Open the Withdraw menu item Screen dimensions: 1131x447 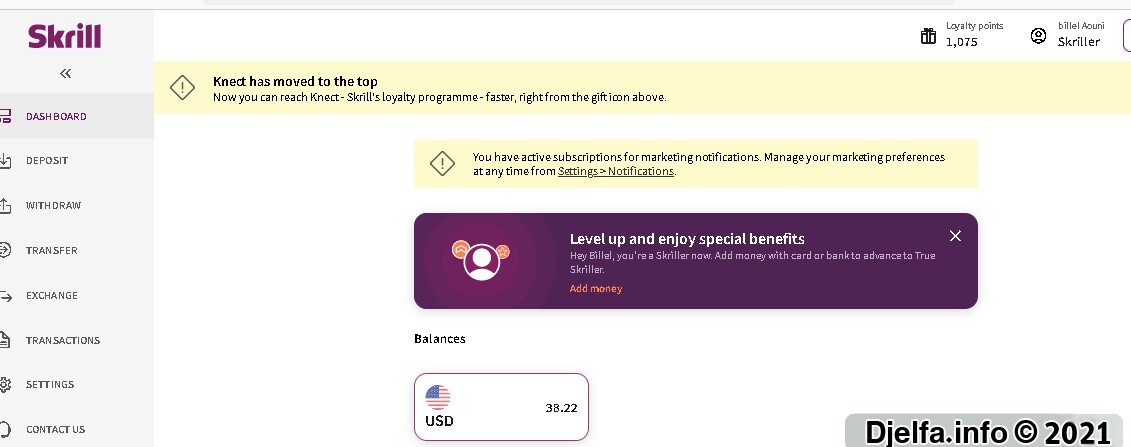click(x=53, y=205)
